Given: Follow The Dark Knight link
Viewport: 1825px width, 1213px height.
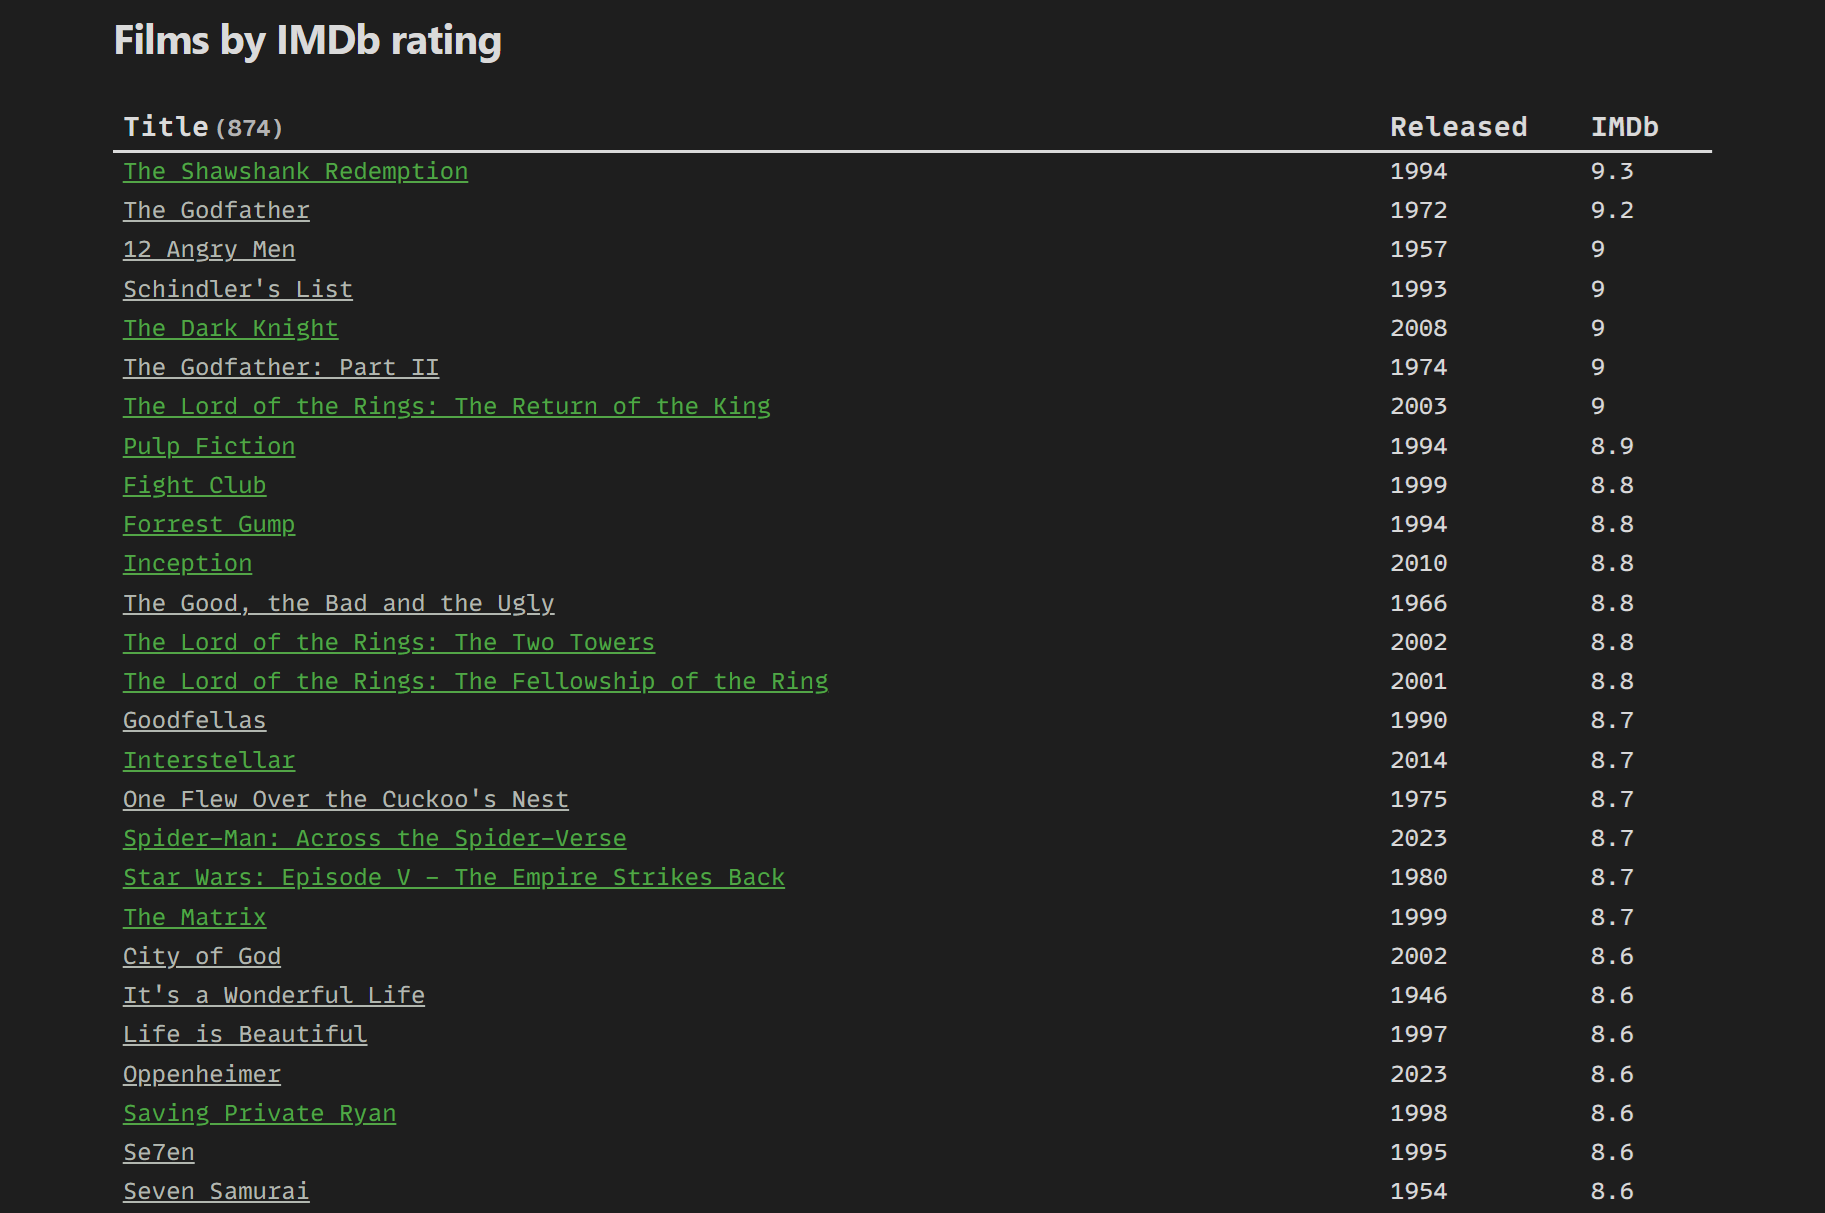Looking at the screenshot, I should [x=231, y=328].
